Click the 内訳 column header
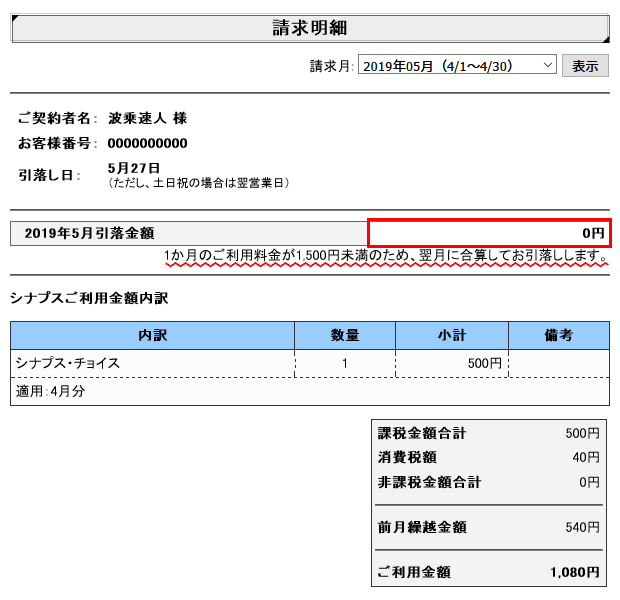The width and height of the screenshot is (620, 600). point(153,335)
